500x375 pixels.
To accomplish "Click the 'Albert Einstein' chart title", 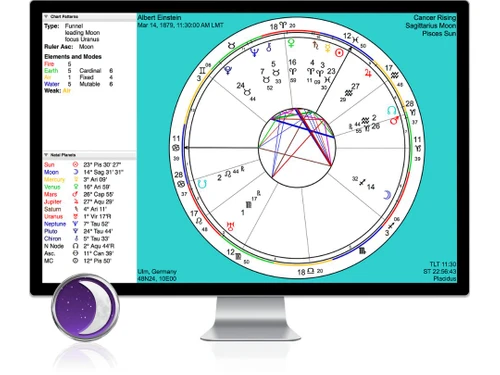I will (x=159, y=17).
